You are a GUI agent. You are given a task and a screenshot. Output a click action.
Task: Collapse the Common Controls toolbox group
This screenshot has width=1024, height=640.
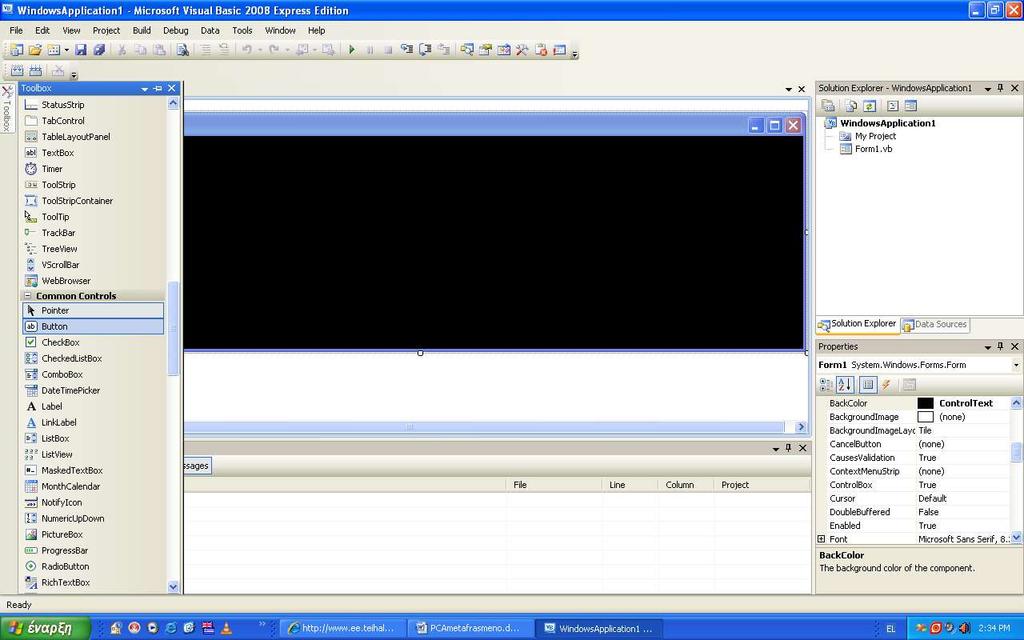(28, 296)
